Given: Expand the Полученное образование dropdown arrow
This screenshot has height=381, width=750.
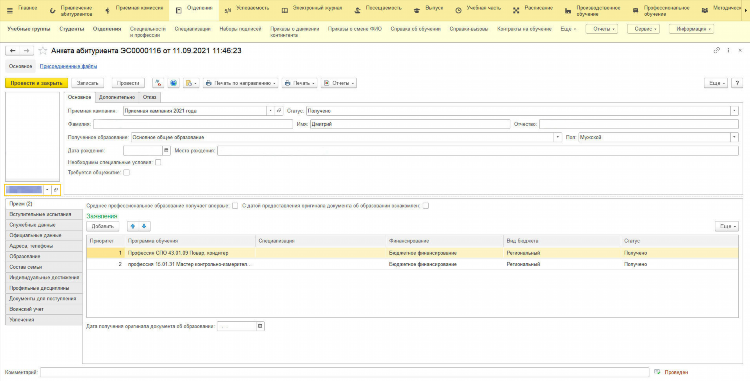Looking at the screenshot, I should (557, 137).
